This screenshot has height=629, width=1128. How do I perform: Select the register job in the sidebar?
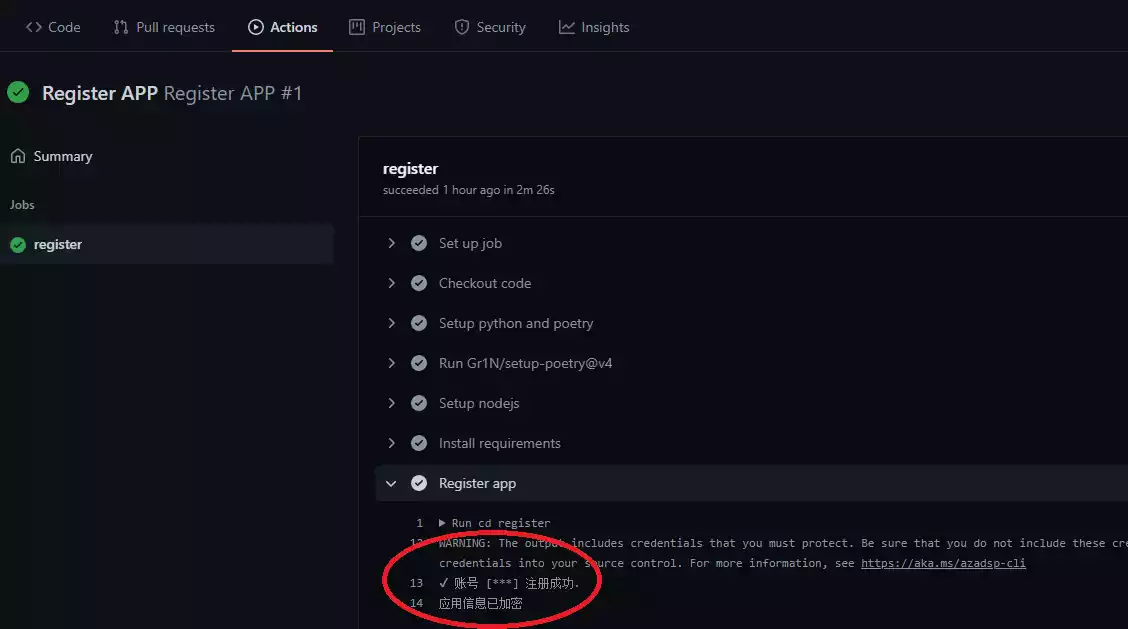coord(167,245)
